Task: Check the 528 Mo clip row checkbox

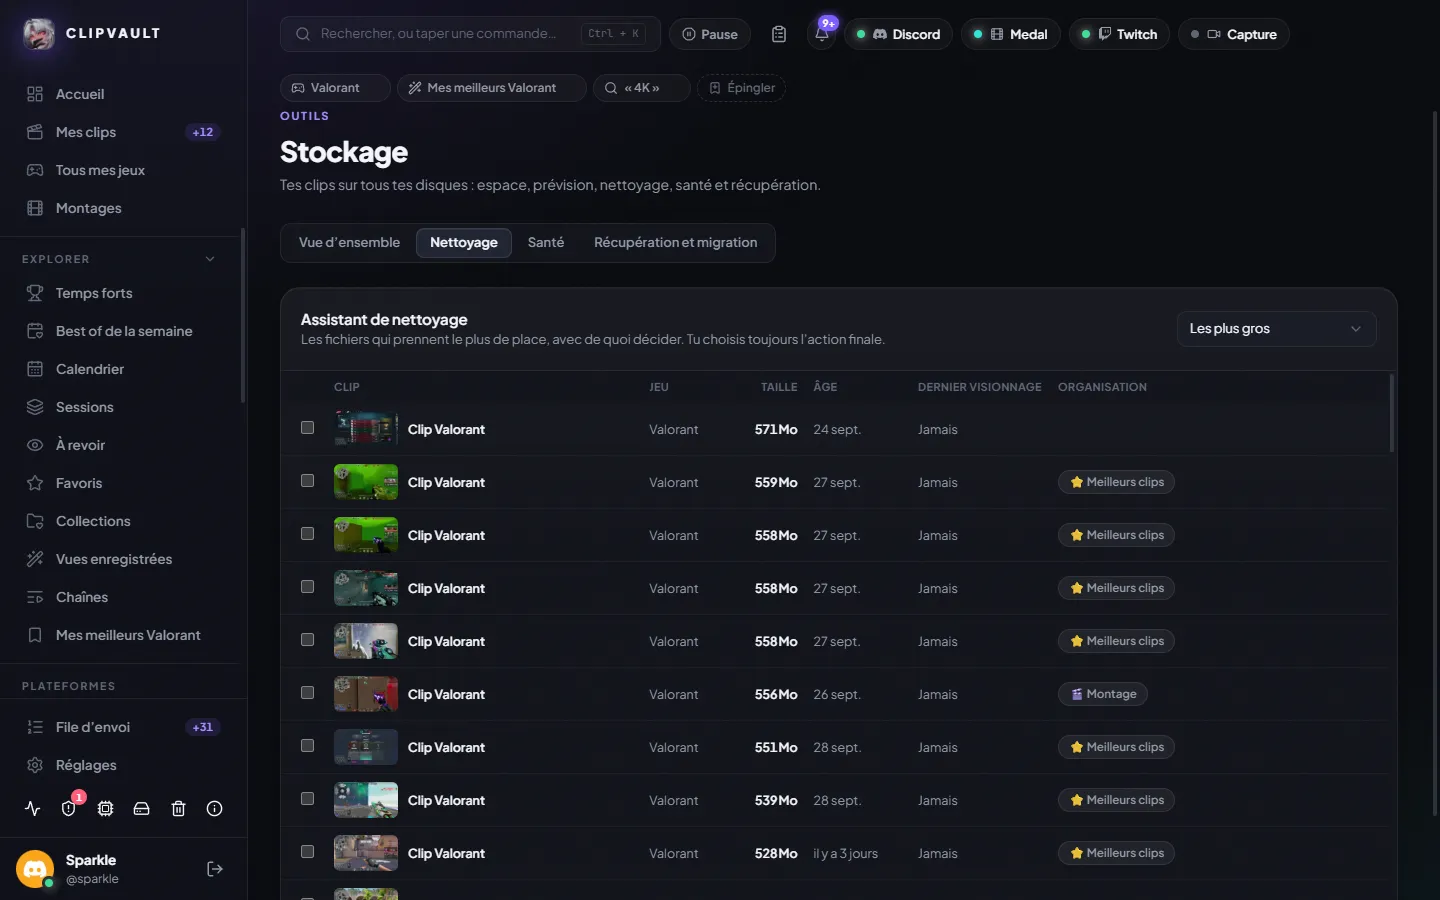Action: click(308, 852)
